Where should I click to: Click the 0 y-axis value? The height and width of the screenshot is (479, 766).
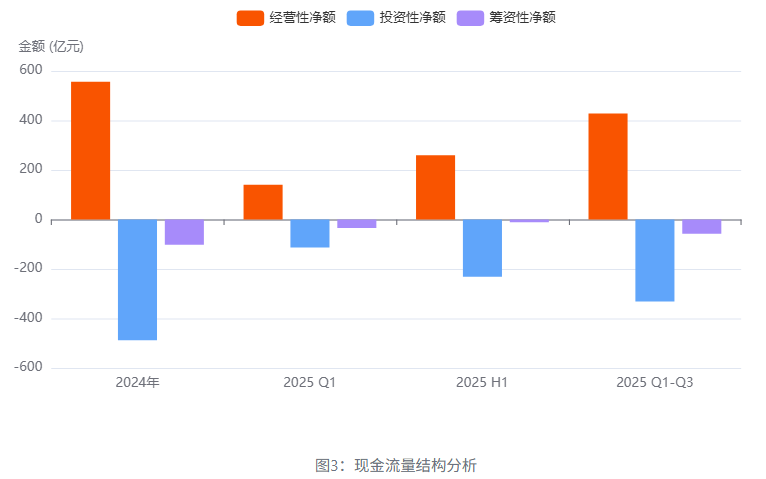39,219
